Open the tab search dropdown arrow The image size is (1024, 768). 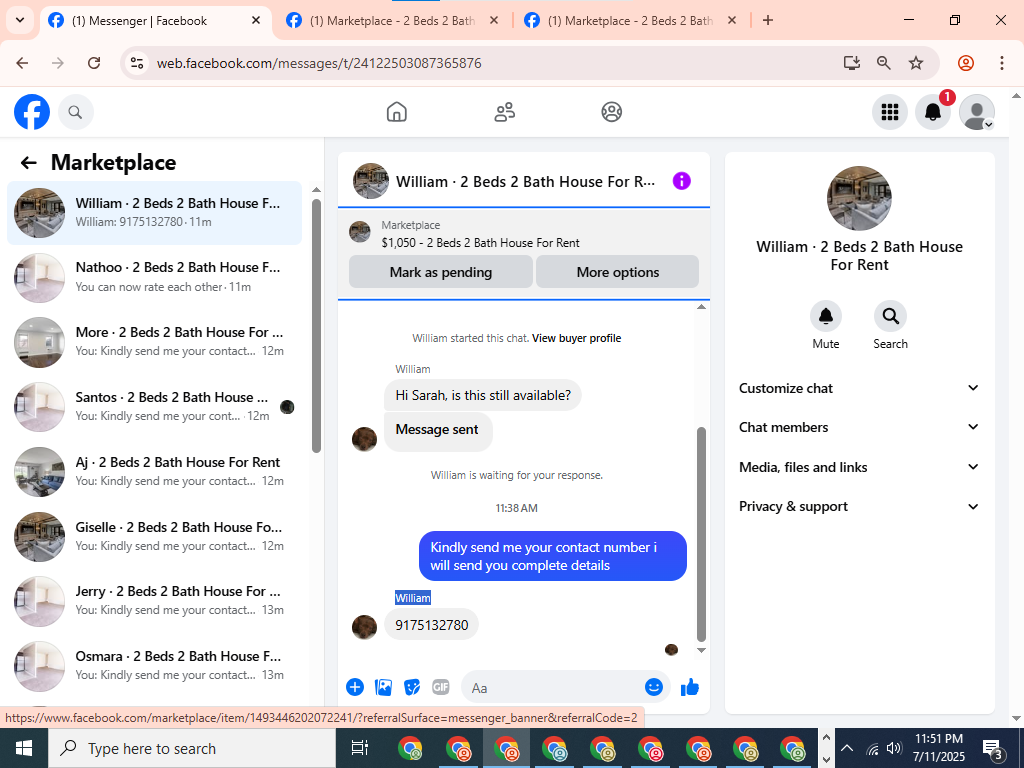(x=20, y=20)
